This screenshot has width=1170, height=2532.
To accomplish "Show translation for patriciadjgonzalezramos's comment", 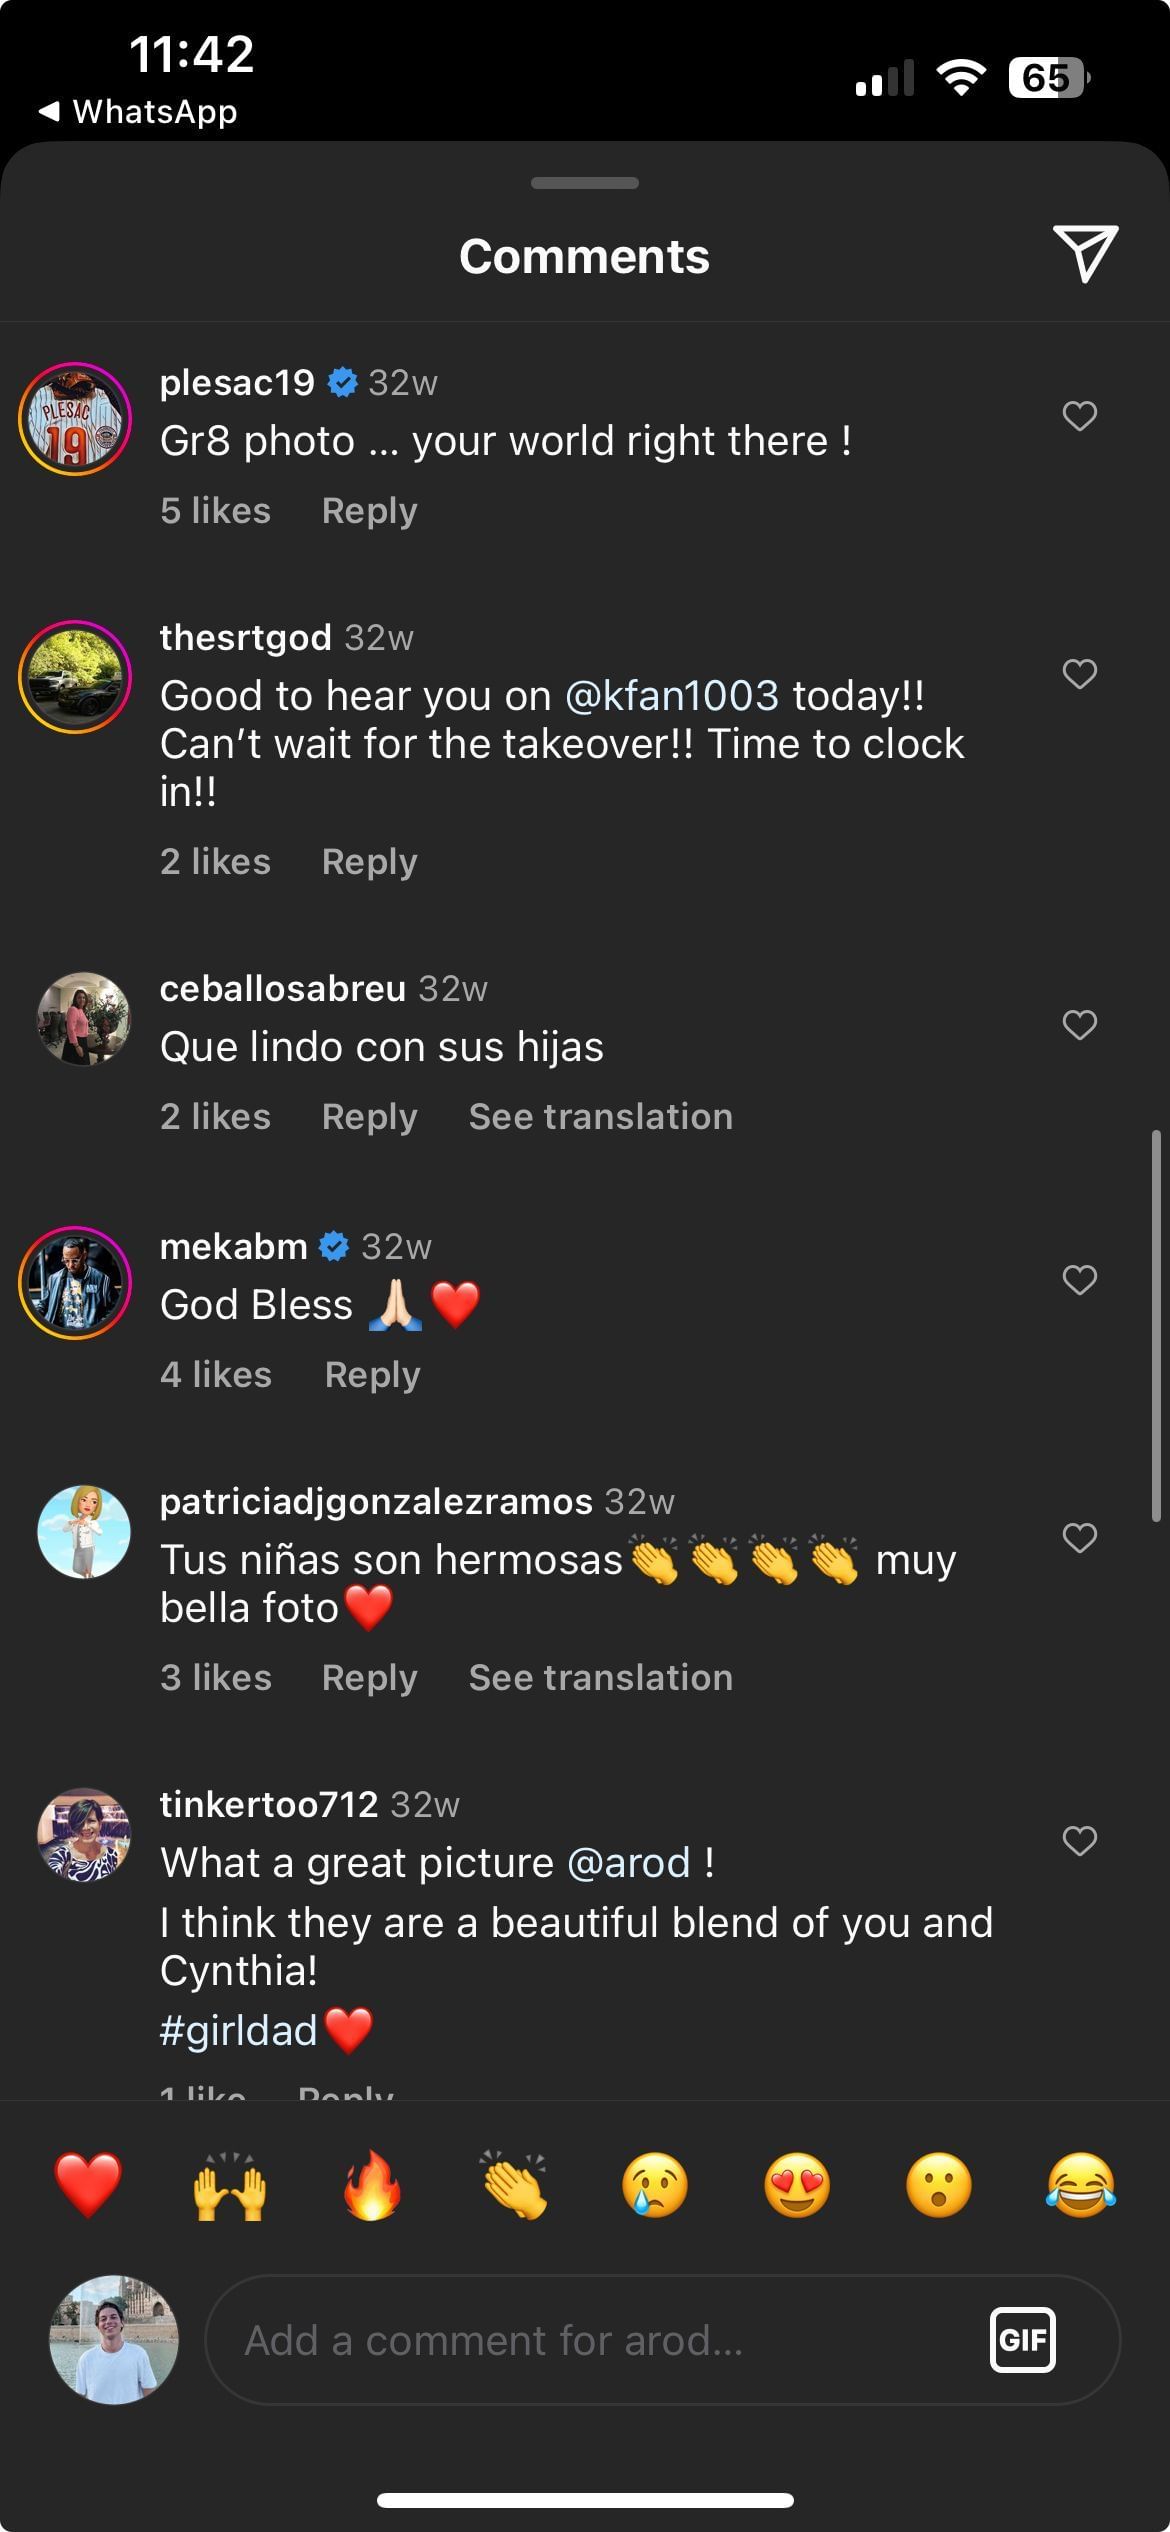I will (600, 1678).
